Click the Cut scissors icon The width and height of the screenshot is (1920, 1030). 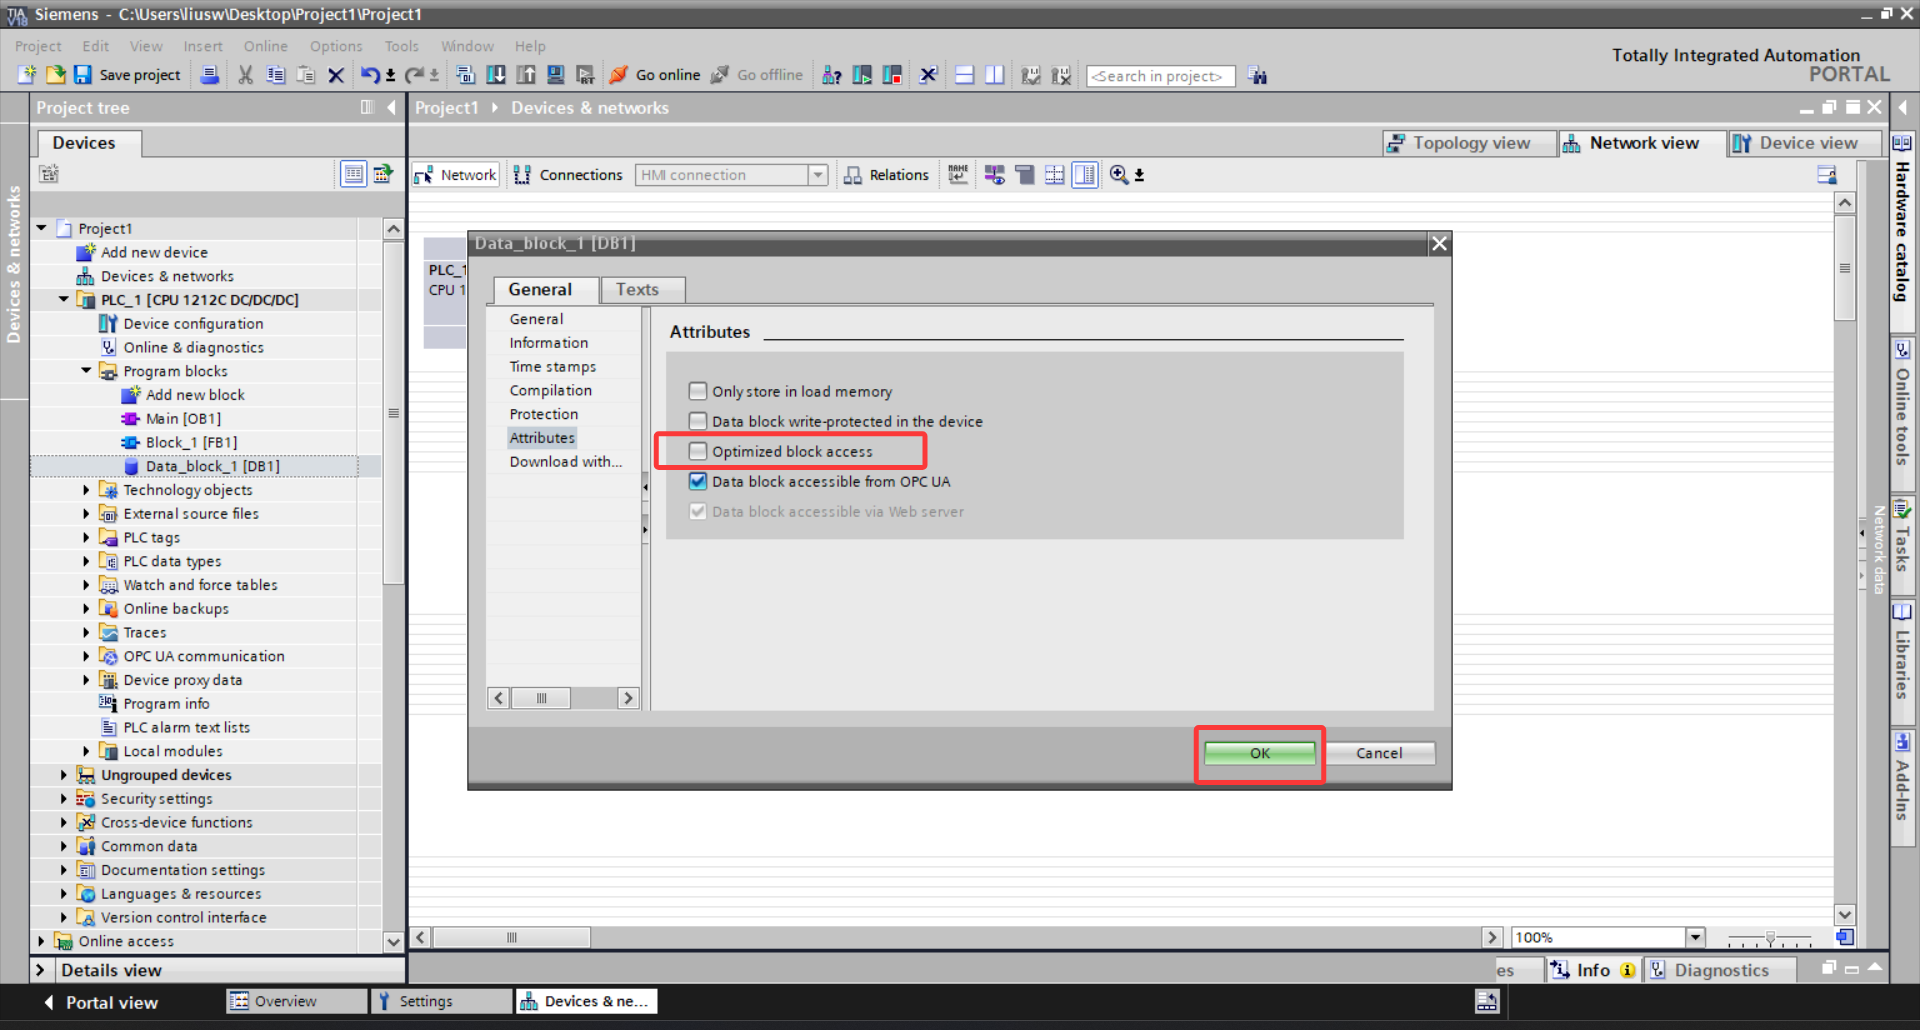point(245,75)
